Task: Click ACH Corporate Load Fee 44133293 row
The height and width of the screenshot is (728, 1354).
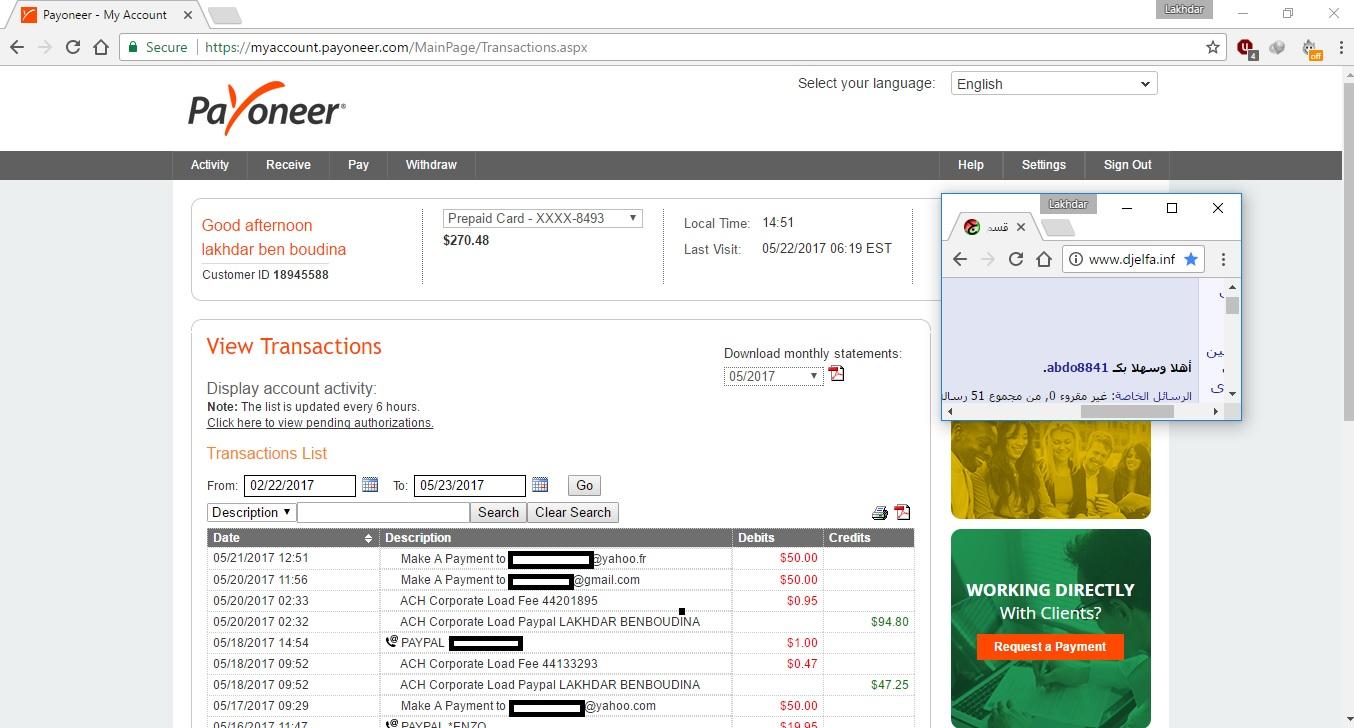Action: click(561, 664)
